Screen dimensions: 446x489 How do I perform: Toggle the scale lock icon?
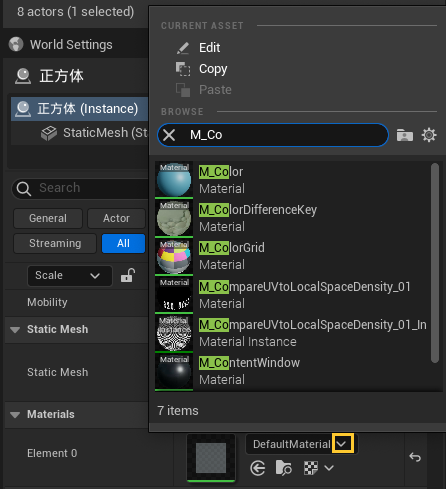coord(128,275)
